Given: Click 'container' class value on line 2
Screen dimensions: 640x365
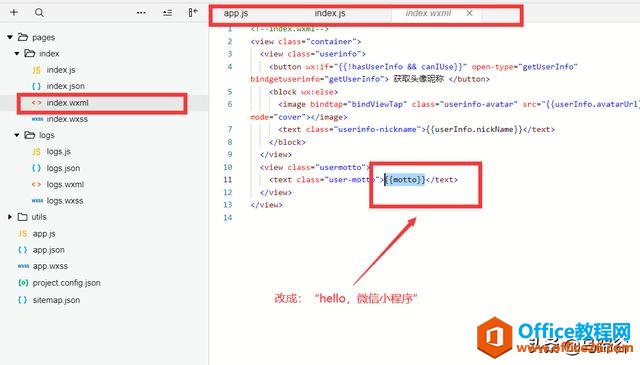Looking at the screenshot, I should click(x=332, y=42).
